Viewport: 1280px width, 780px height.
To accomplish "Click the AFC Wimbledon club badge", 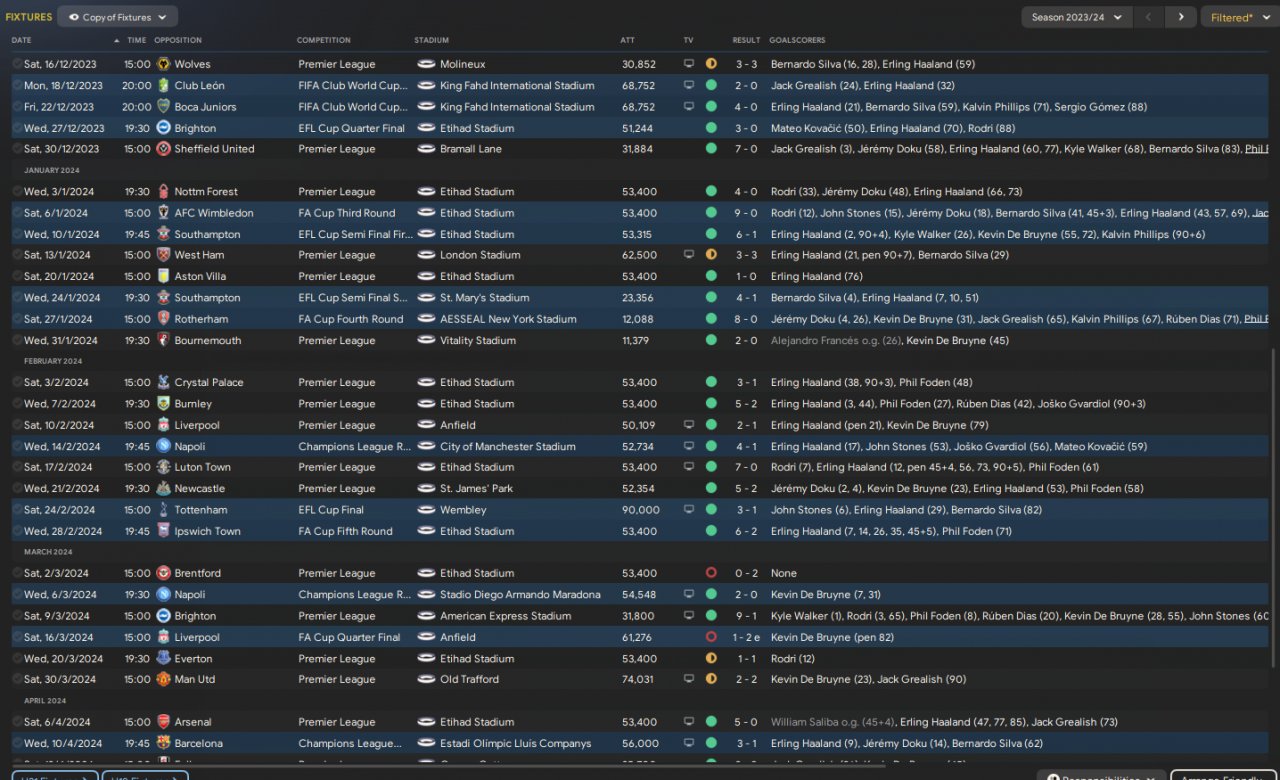I will (x=163, y=213).
